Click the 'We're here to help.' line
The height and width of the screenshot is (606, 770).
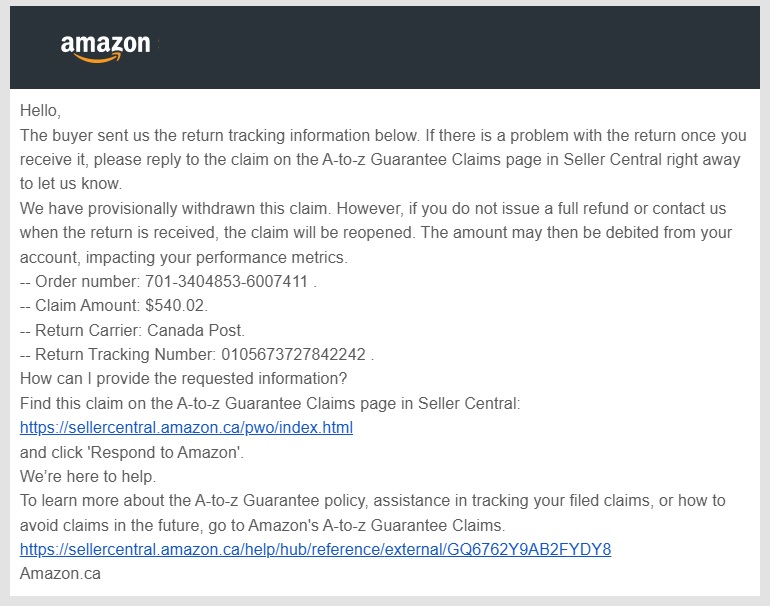88,476
